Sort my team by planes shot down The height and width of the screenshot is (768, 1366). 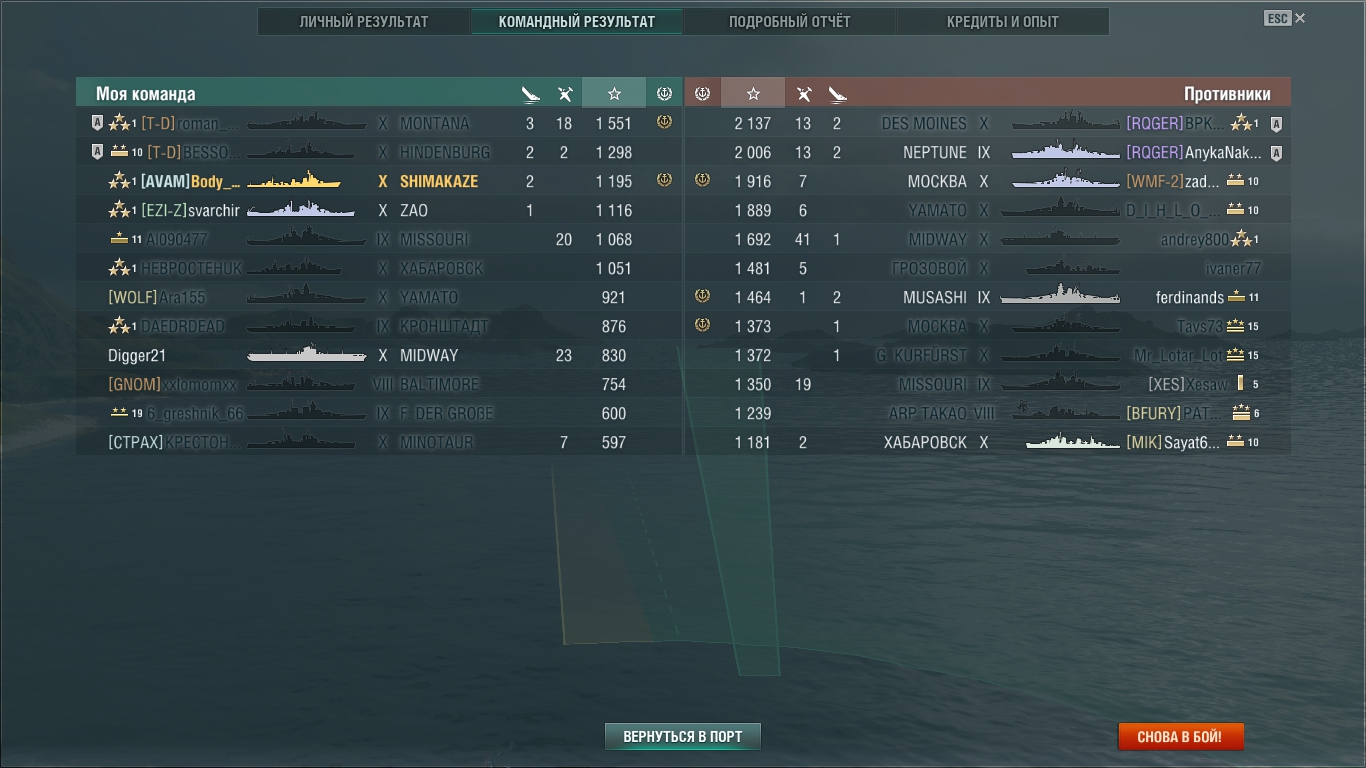[565, 94]
